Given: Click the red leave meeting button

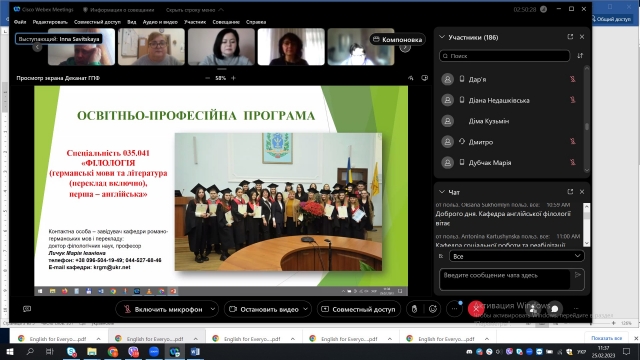Looking at the screenshot, I should click(476, 309).
